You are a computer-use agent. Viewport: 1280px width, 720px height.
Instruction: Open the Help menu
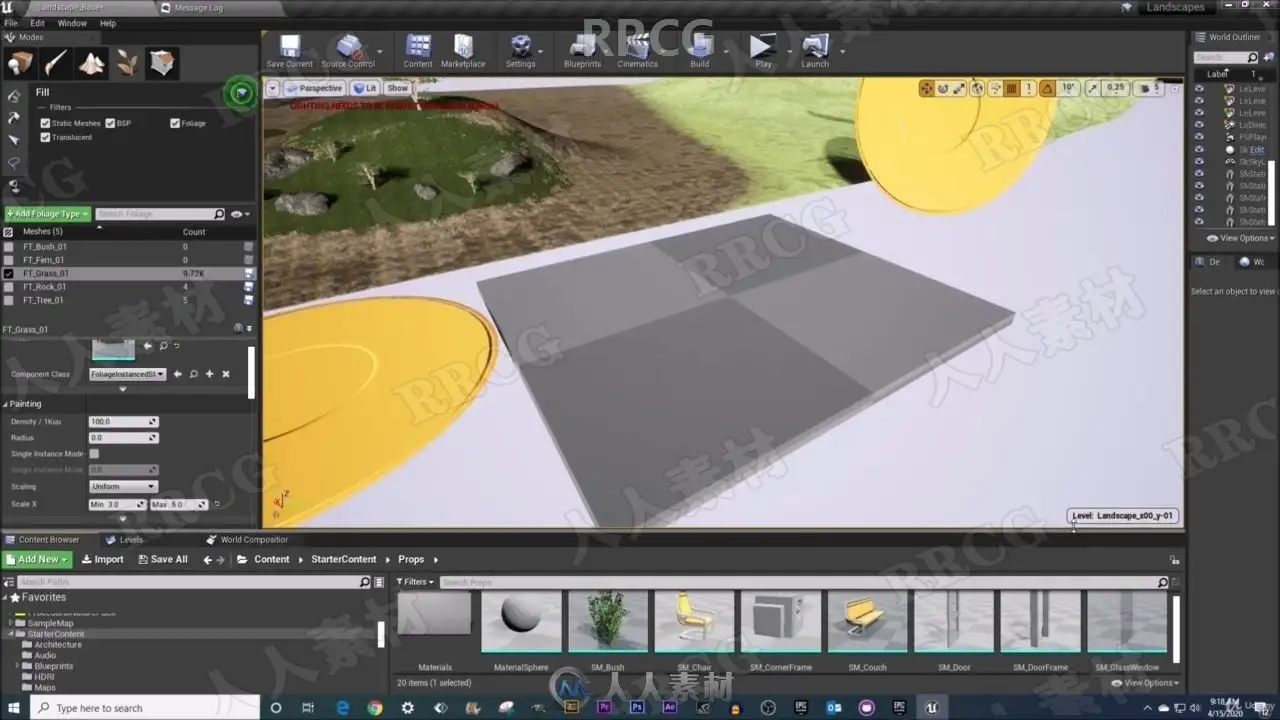(x=108, y=23)
